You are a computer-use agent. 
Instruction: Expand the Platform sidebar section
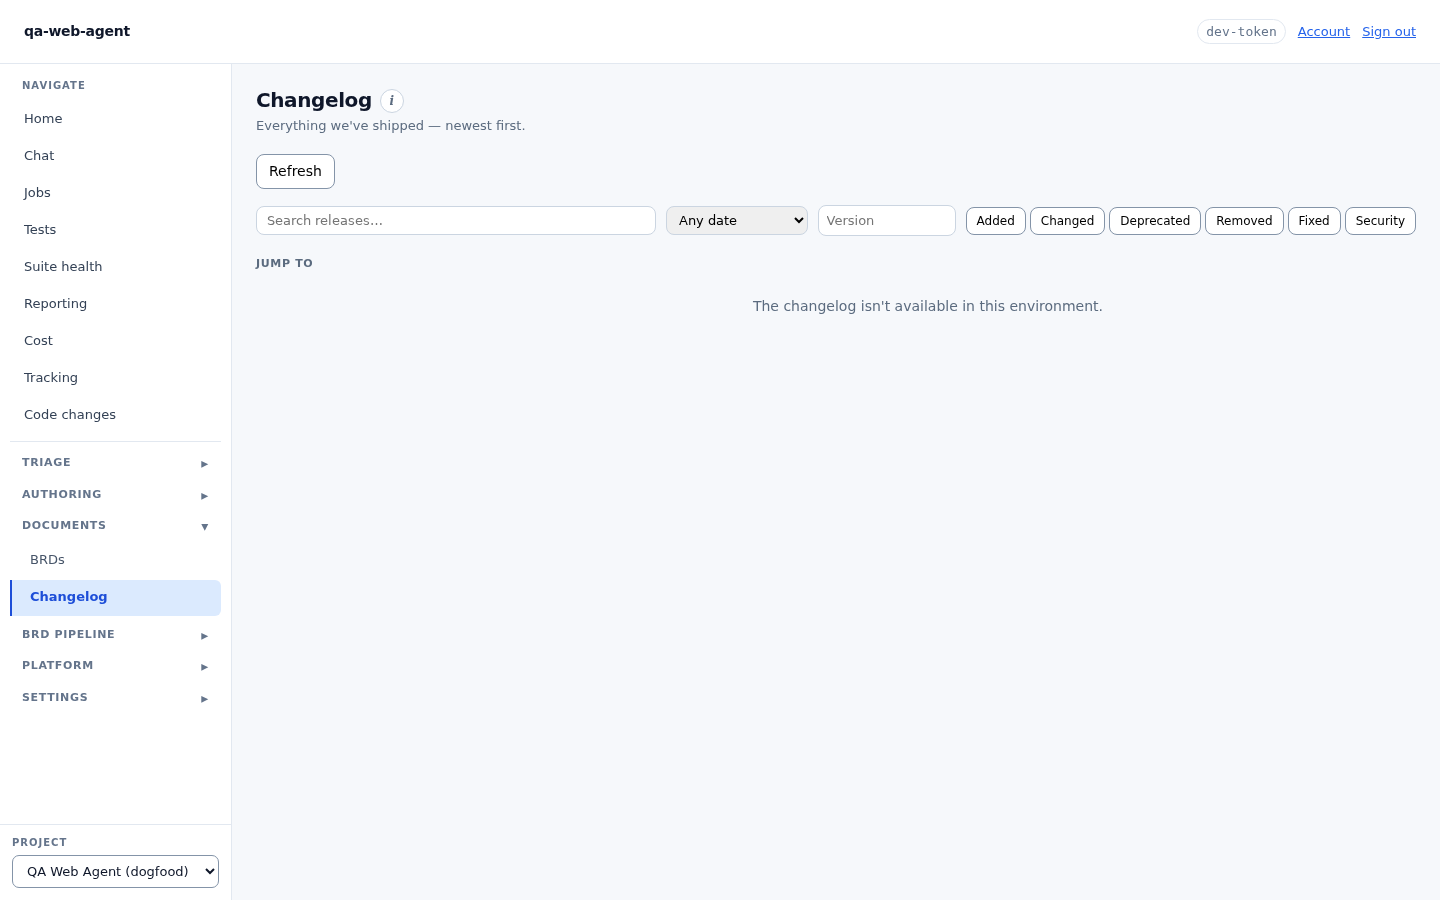[115, 666]
